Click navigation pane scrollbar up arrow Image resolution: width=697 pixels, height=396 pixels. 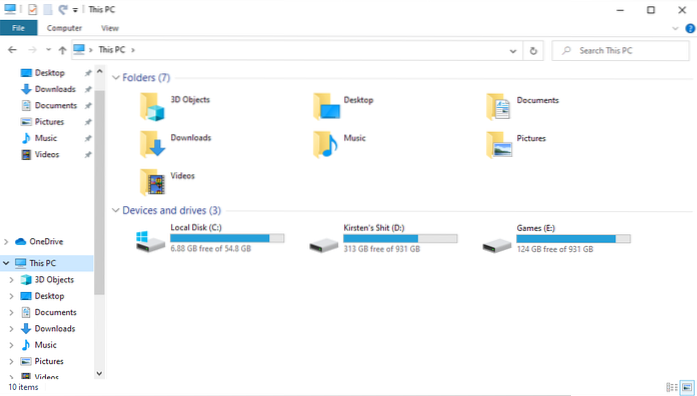100,72
